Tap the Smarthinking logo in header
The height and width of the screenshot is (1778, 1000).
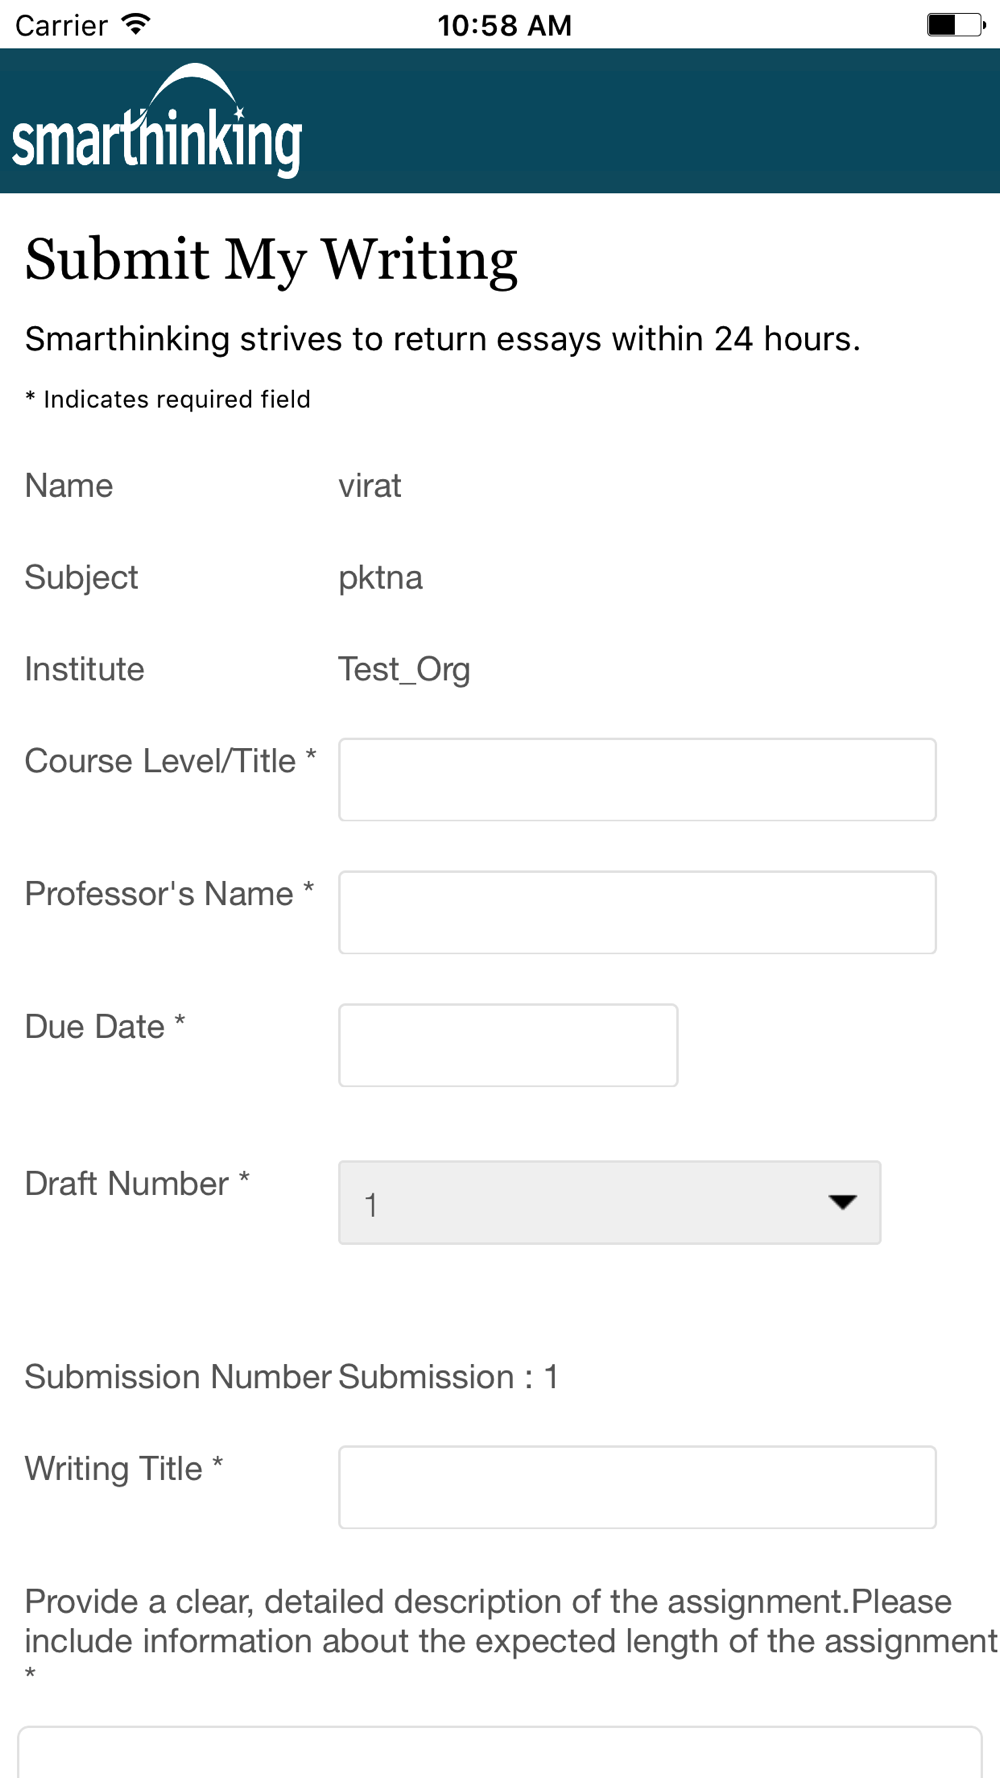[x=157, y=121]
